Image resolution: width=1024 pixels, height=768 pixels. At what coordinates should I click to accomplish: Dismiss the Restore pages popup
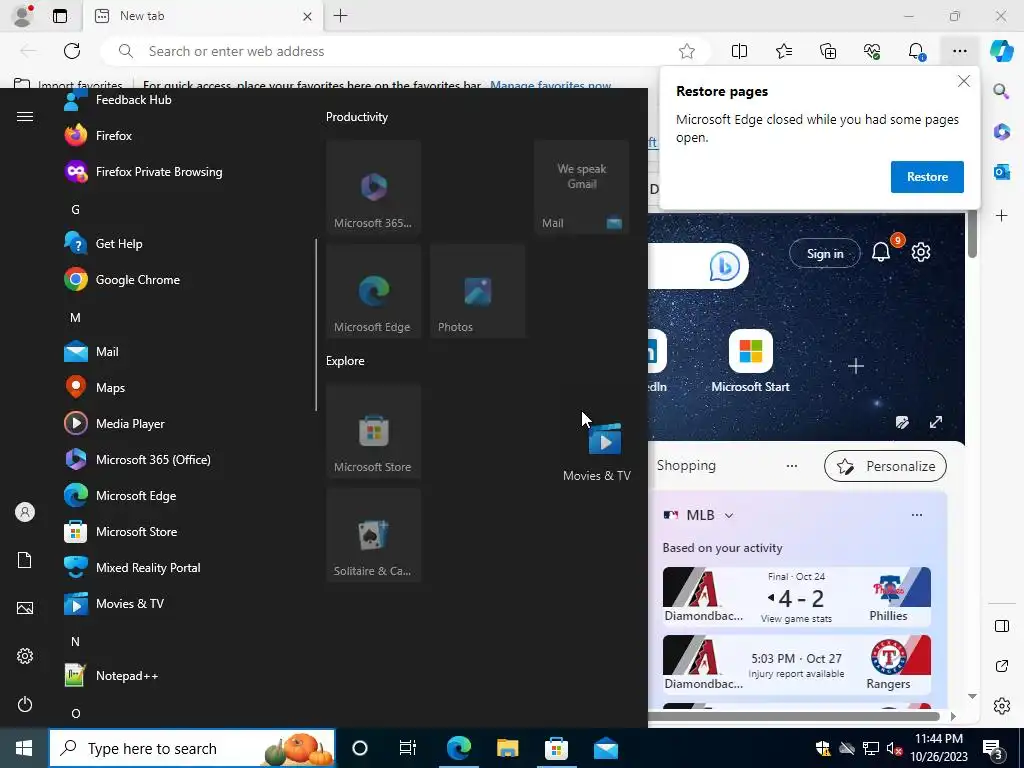pyautogui.click(x=964, y=82)
